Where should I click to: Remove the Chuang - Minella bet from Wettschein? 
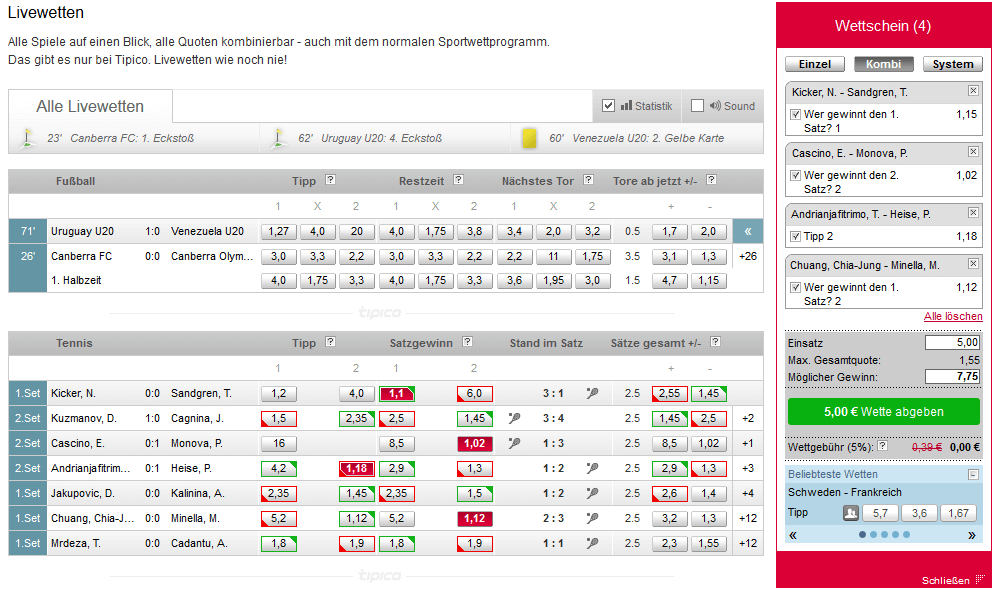point(973,264)
